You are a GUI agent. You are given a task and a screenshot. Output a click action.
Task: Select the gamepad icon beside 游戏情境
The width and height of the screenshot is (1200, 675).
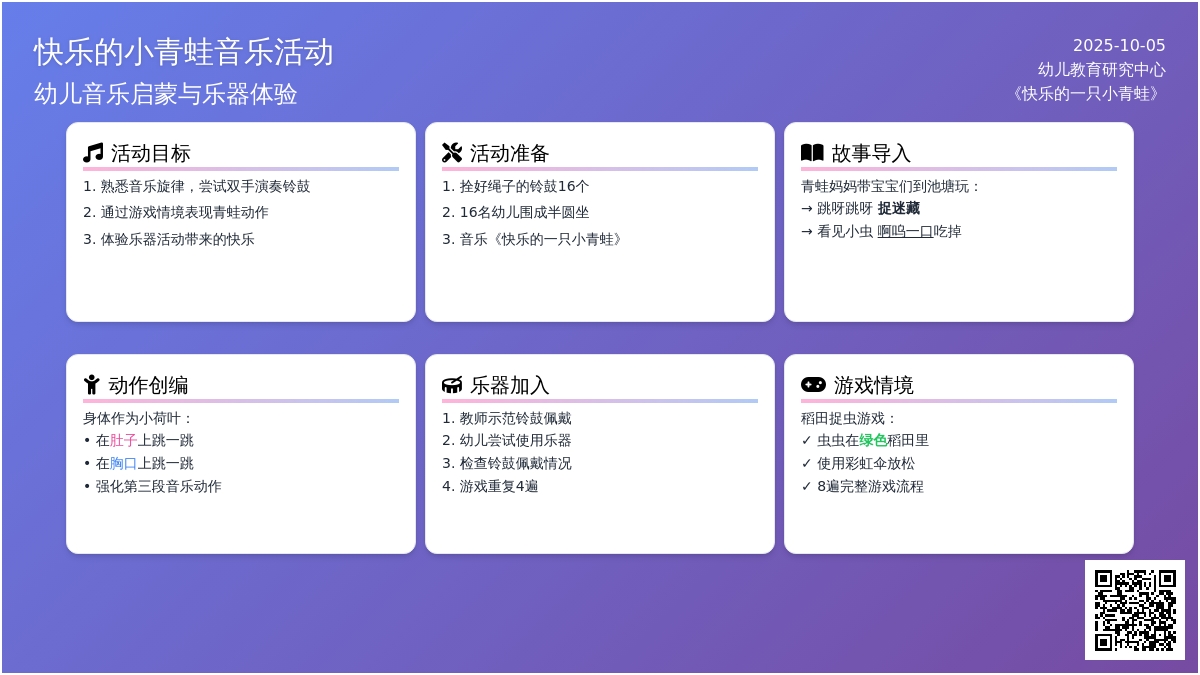point(813,385)
